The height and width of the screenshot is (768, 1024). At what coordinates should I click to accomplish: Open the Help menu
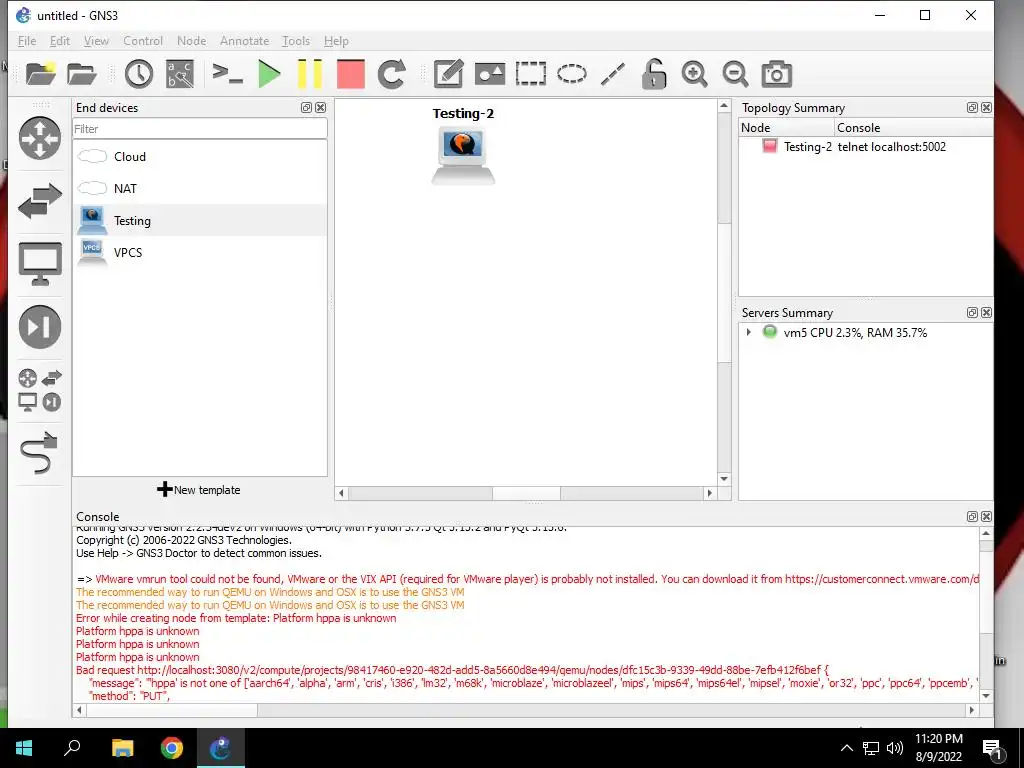(x=336, y=40)
